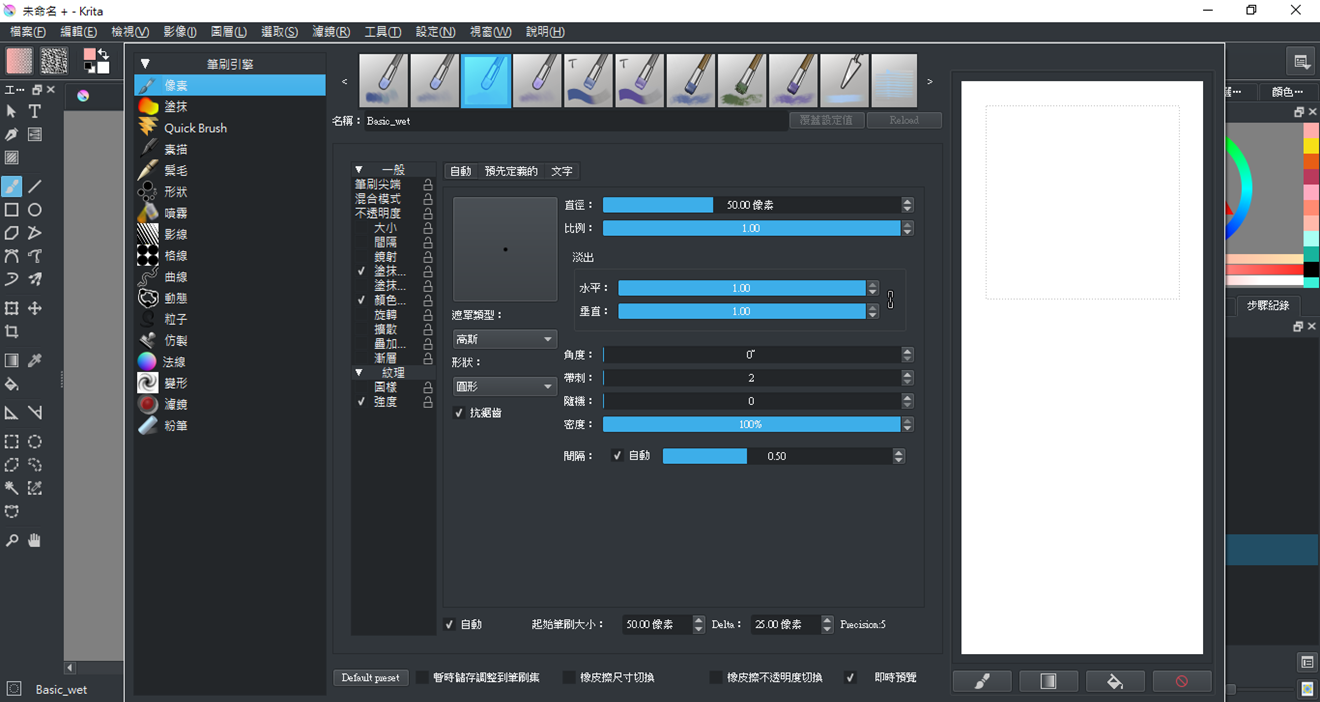Enable 暫時儲存調整到筆刷集 checkbox
This screenshot has height=702, width=1320.
pyautogui.click(x=422, y=677)
